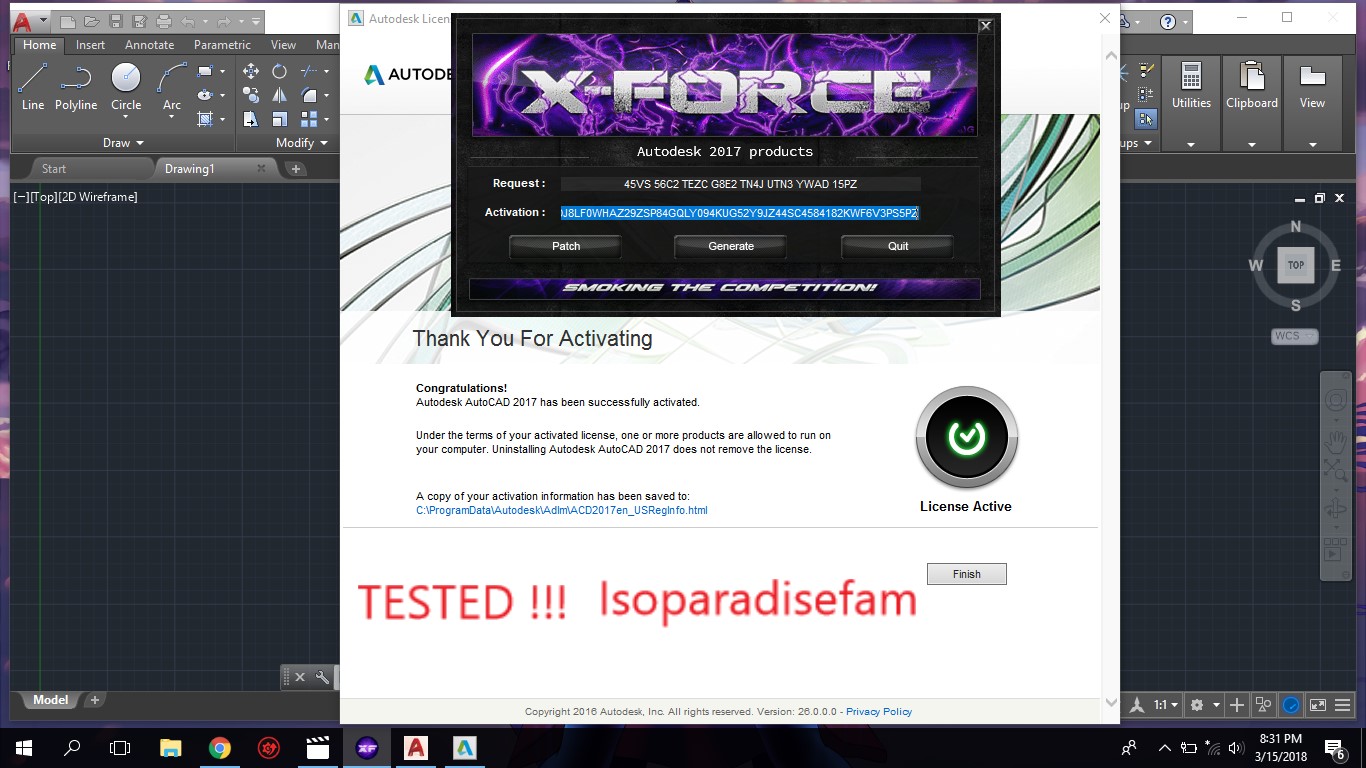
Task: Click the Generate button in X-Force
Action: (731, 246)
